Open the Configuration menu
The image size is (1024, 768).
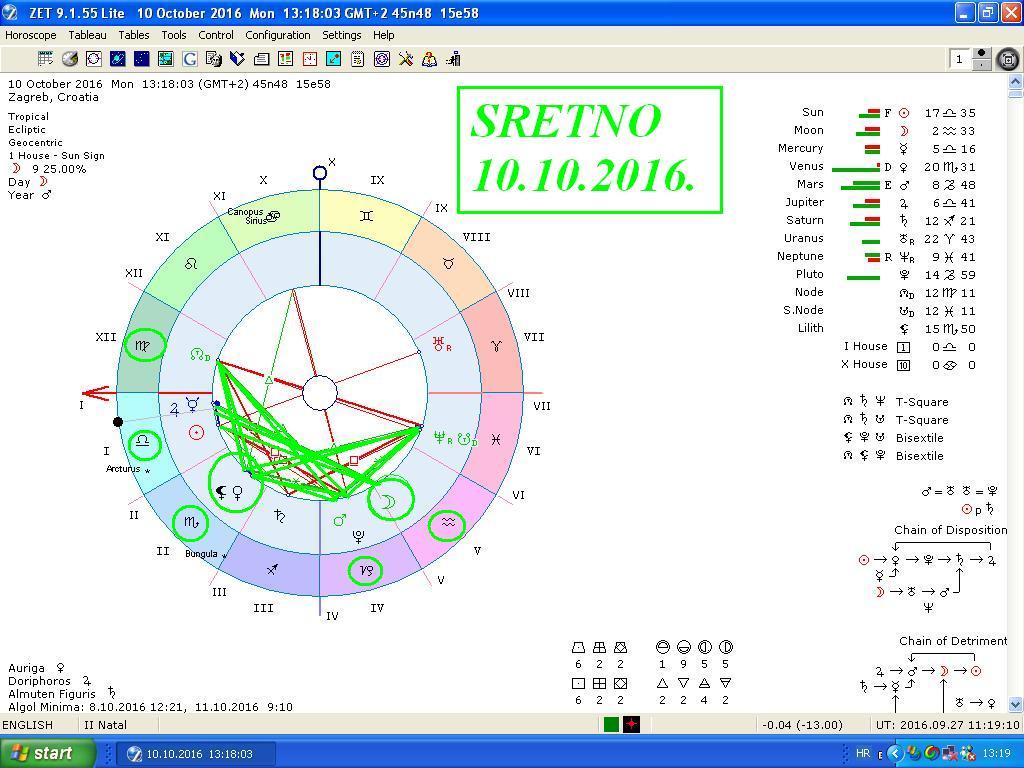tap(278, 35)
